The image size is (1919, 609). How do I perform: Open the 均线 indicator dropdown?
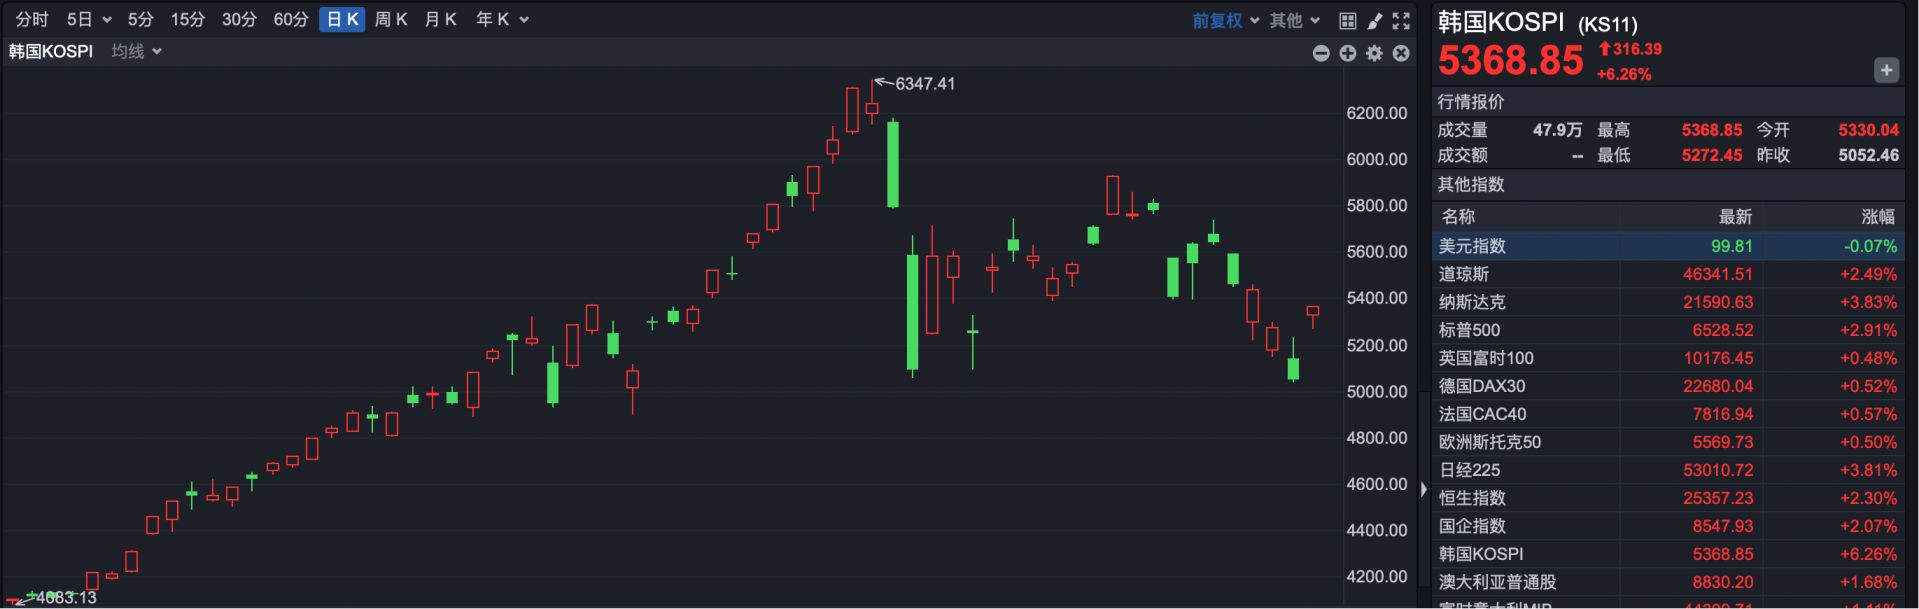coord(136,51)
